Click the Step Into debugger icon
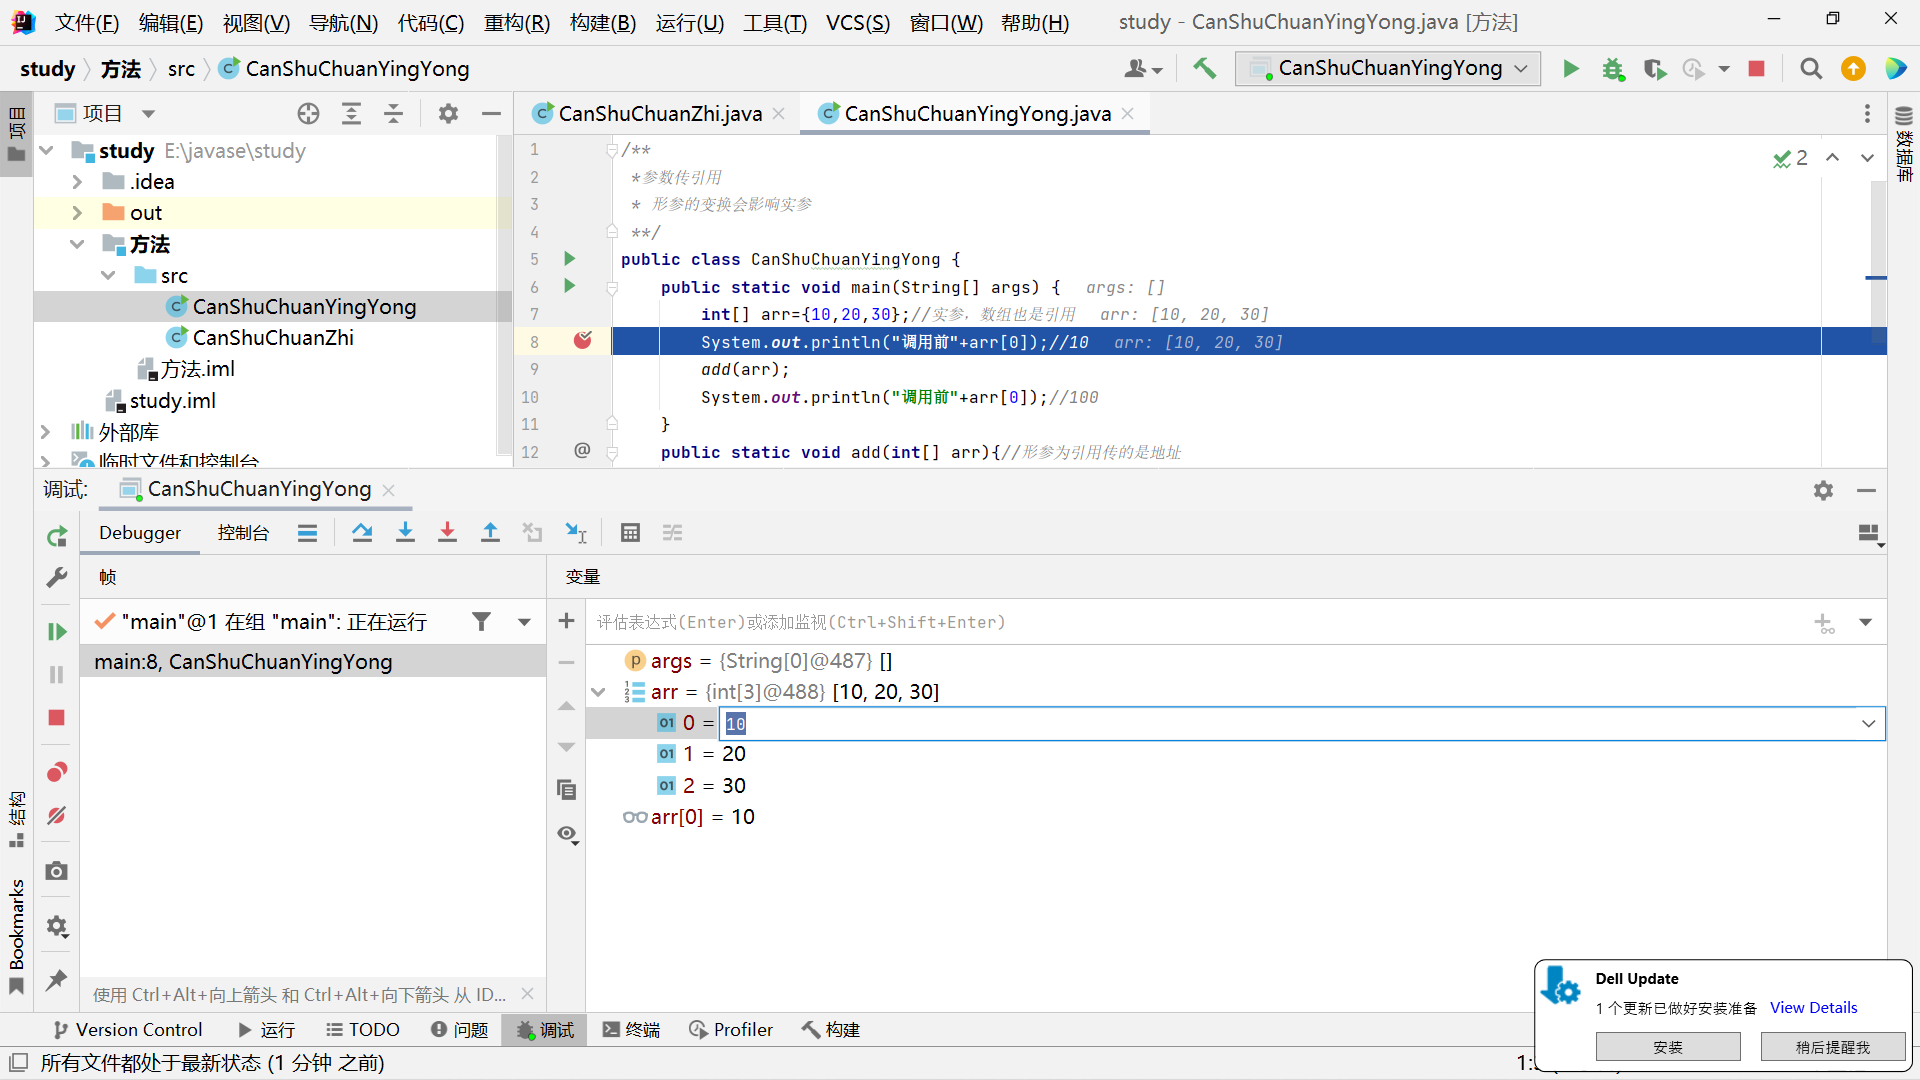This screenshot has height=1080, width=1920. click(405, 533)
